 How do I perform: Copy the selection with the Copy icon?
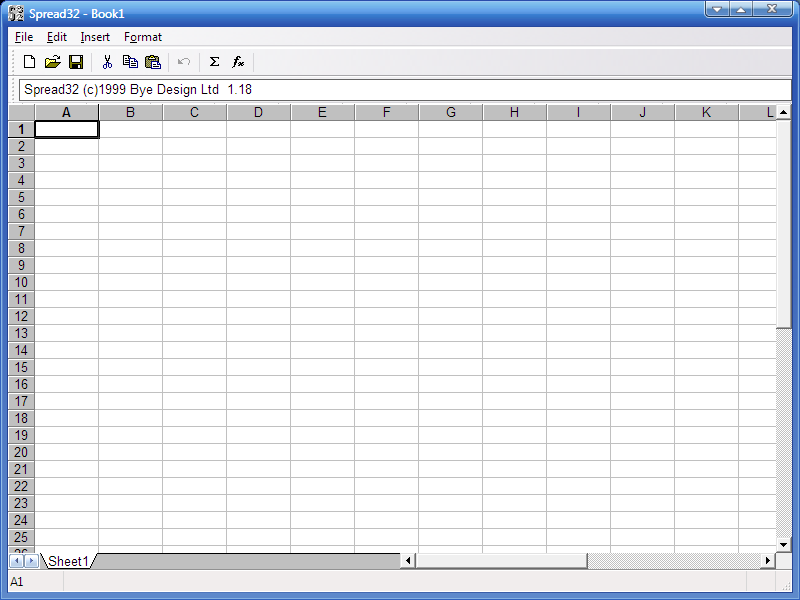130,62
